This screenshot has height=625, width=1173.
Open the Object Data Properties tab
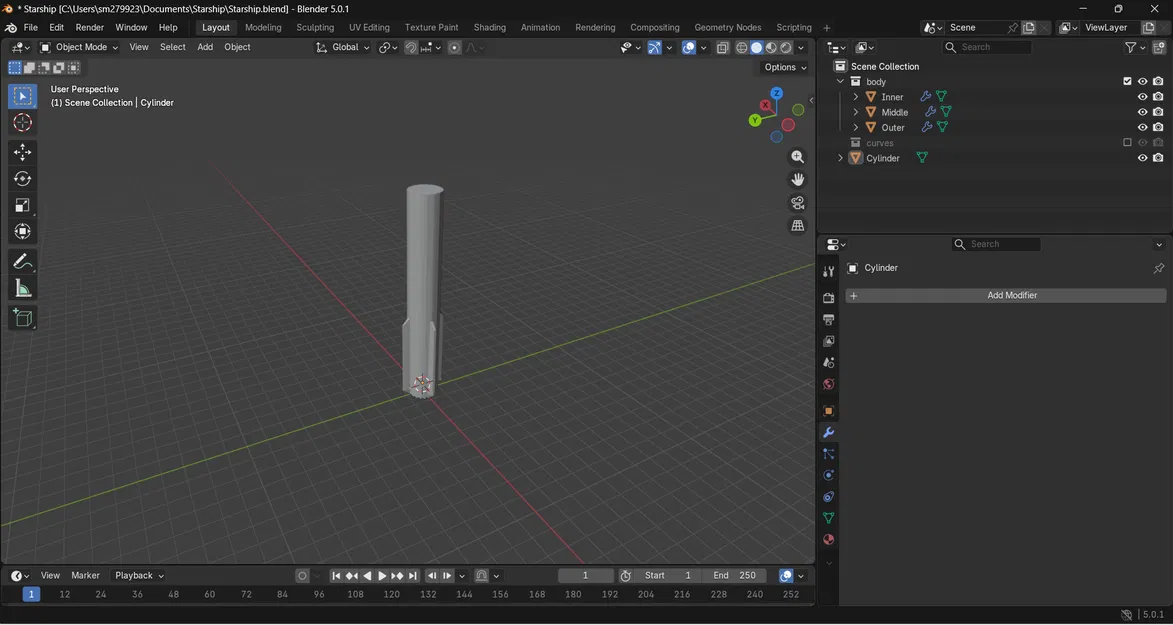coord(828,517)
